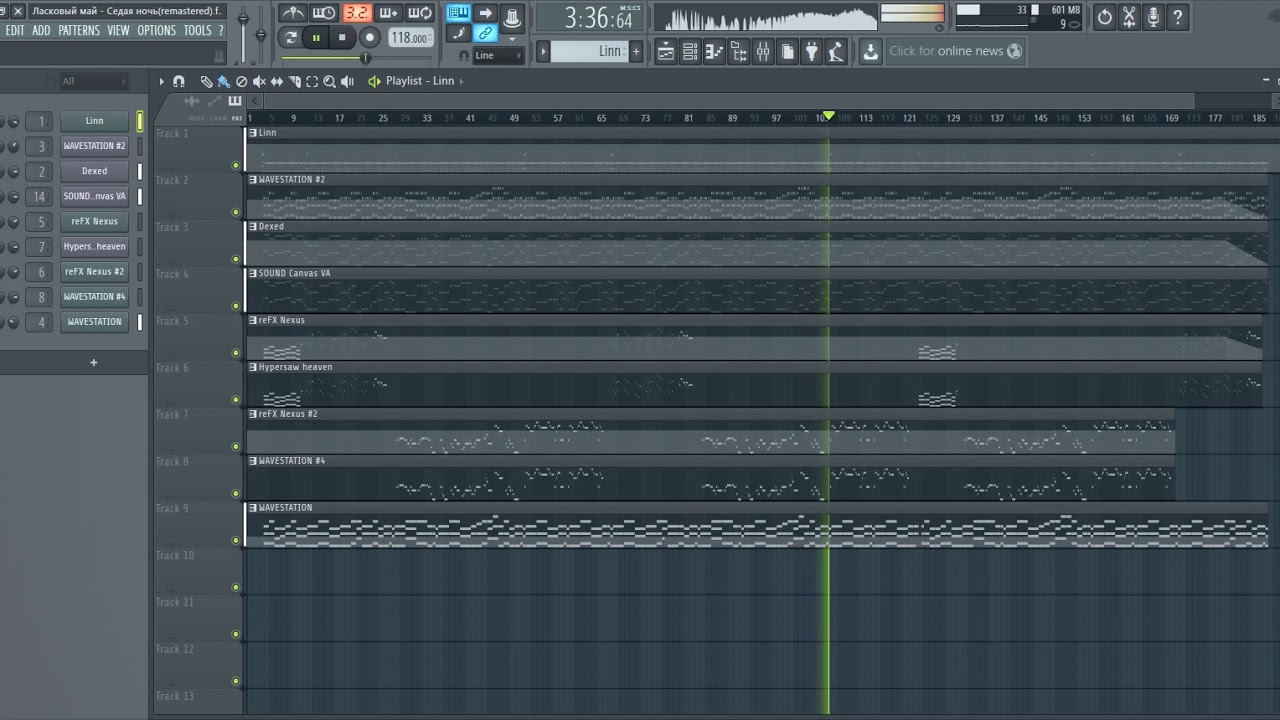The height and width of the screenshot is (720, 1280).
Task: Select the Zoom magnifier tool in Playlist
Action: click(x=330, y=81)
